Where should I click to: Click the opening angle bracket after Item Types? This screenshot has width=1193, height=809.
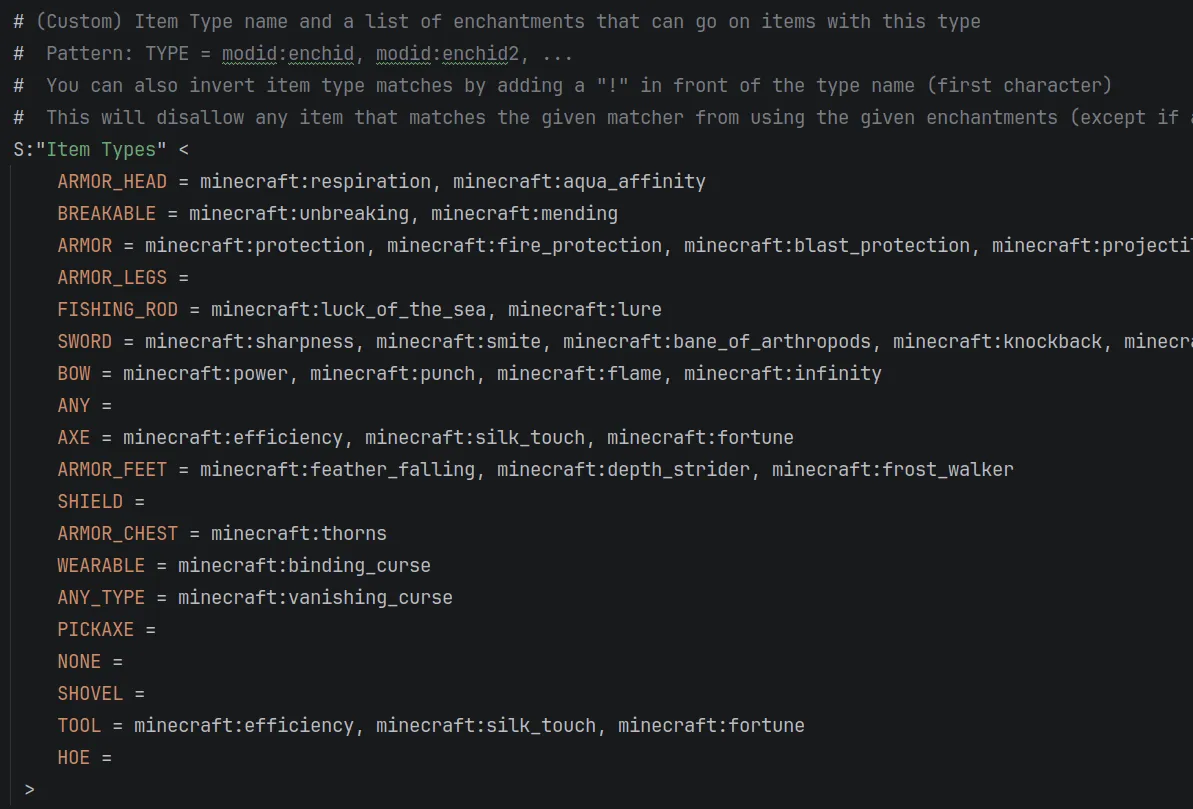(184, 150)
